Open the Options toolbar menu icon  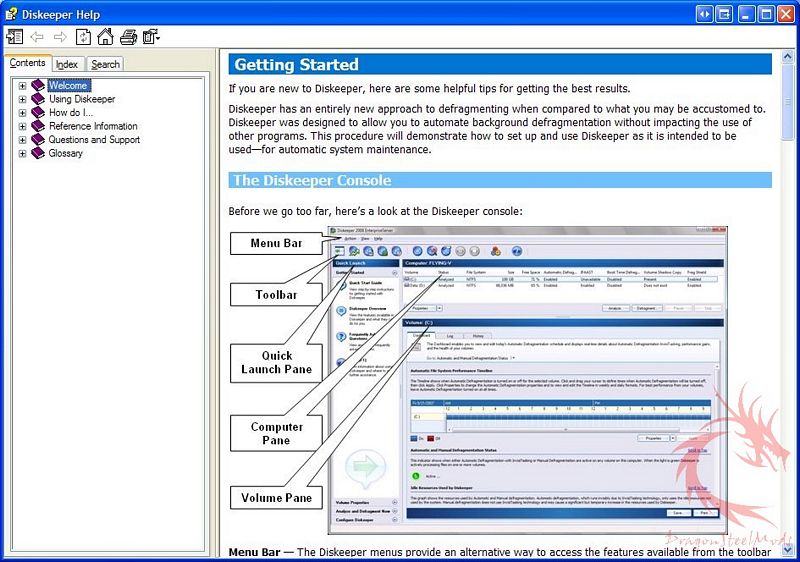(151, 37)
